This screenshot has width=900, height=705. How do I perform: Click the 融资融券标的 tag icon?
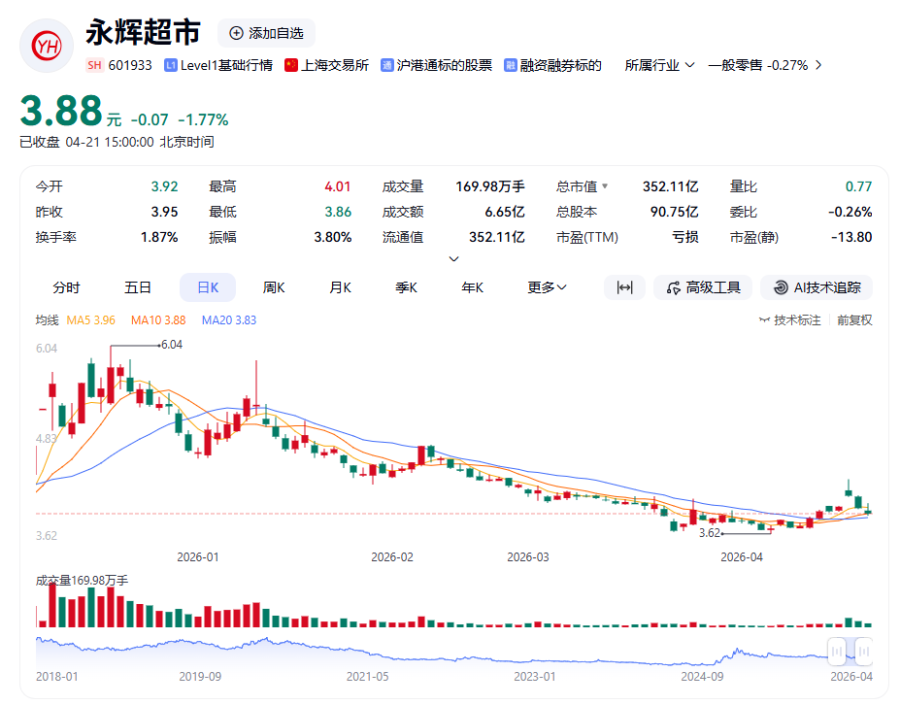tap(510, 65)
